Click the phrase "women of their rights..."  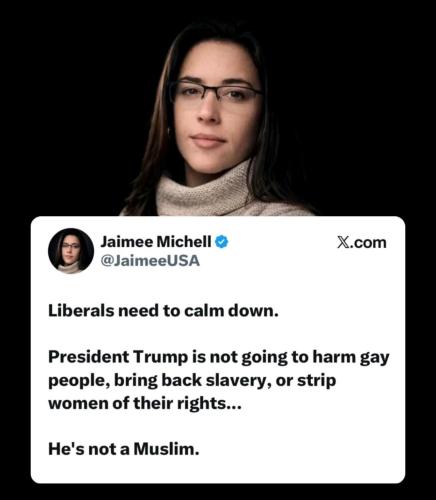(x=144, y=404)
